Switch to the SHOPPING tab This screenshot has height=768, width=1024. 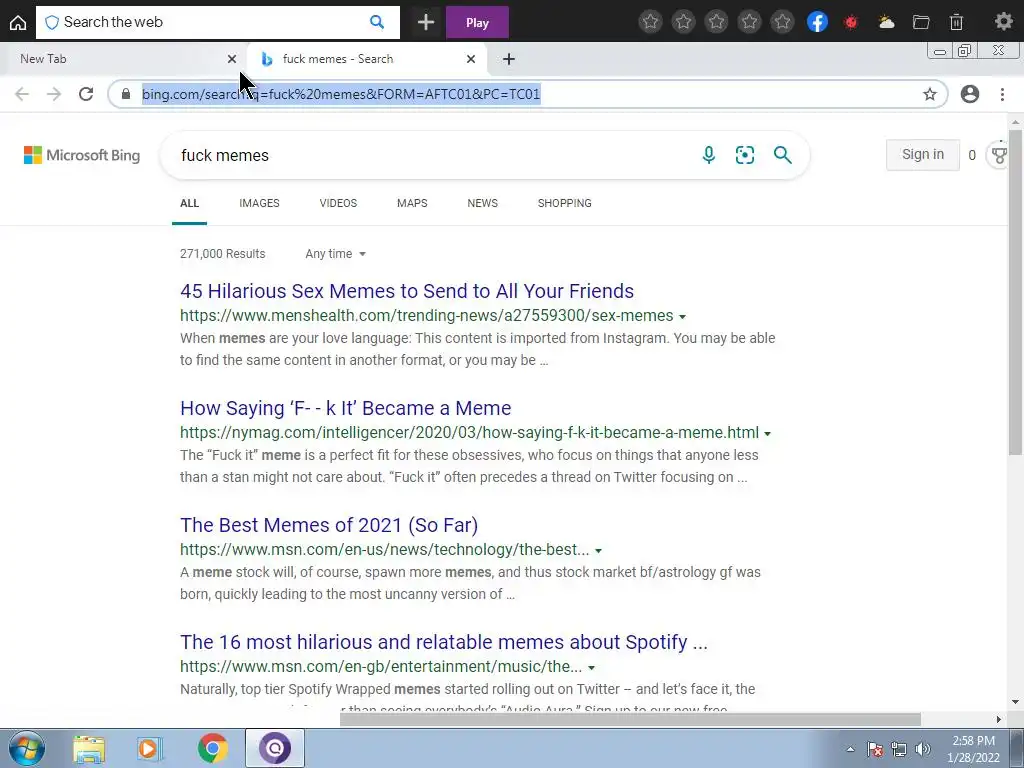tap(565, 203)
